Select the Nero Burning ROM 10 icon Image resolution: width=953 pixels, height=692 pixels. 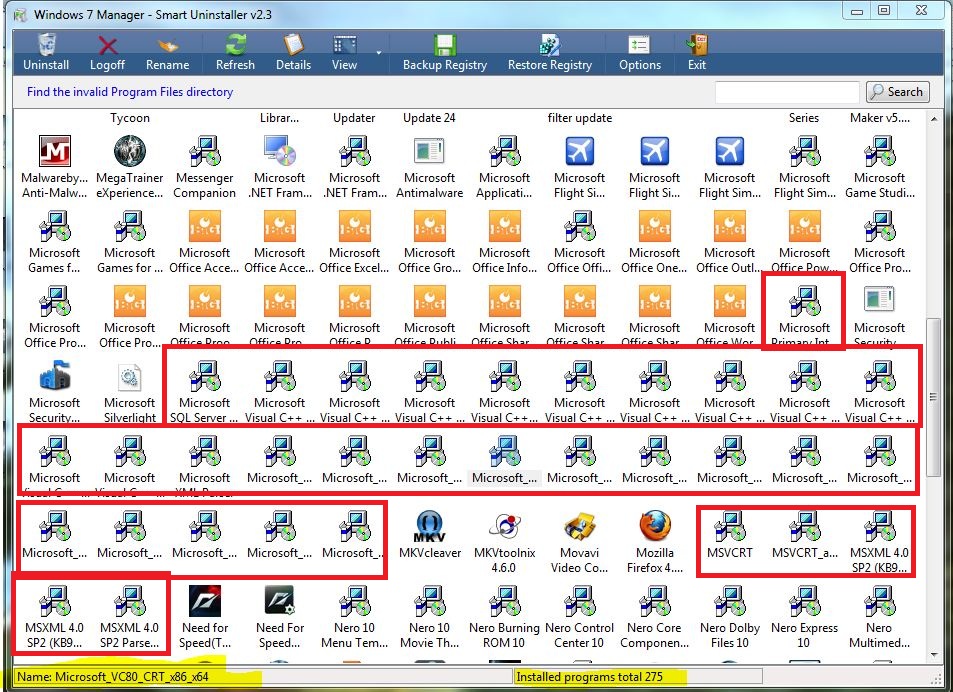(504, 601)
